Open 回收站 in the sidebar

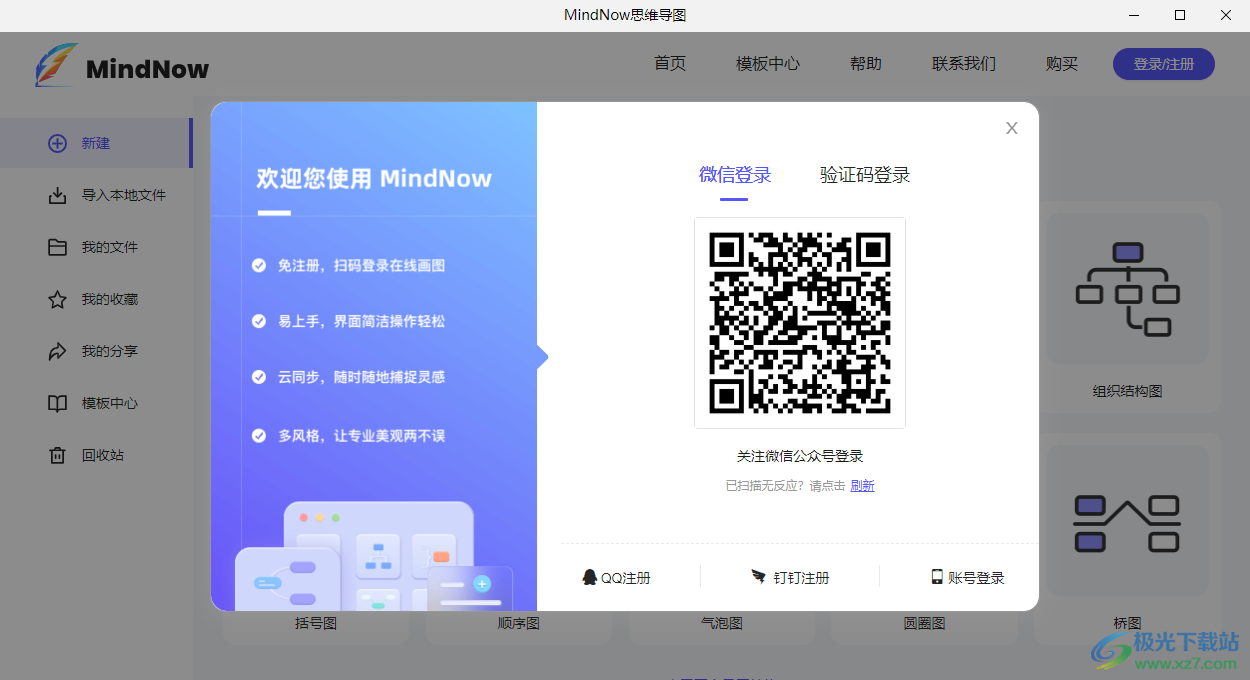pos(96,455)
